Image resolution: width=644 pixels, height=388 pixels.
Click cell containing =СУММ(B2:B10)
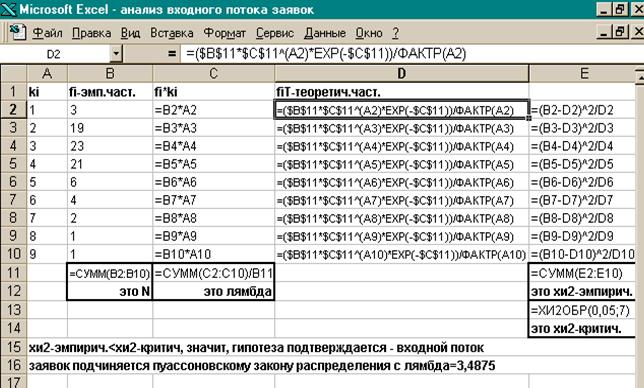[110, 273]
